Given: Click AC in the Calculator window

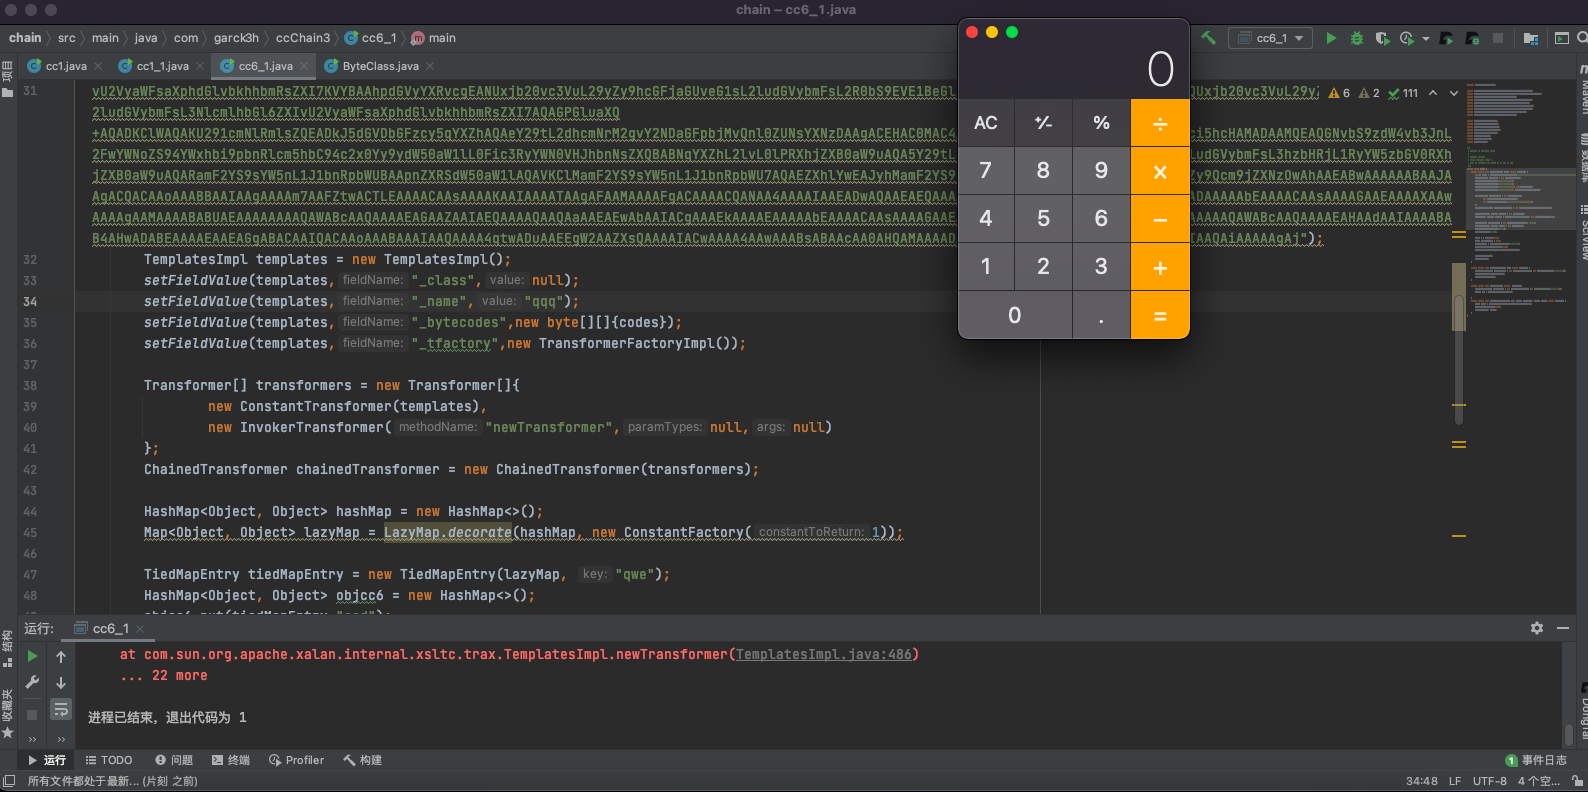Looking at the screenshot, I should point(986,123).
